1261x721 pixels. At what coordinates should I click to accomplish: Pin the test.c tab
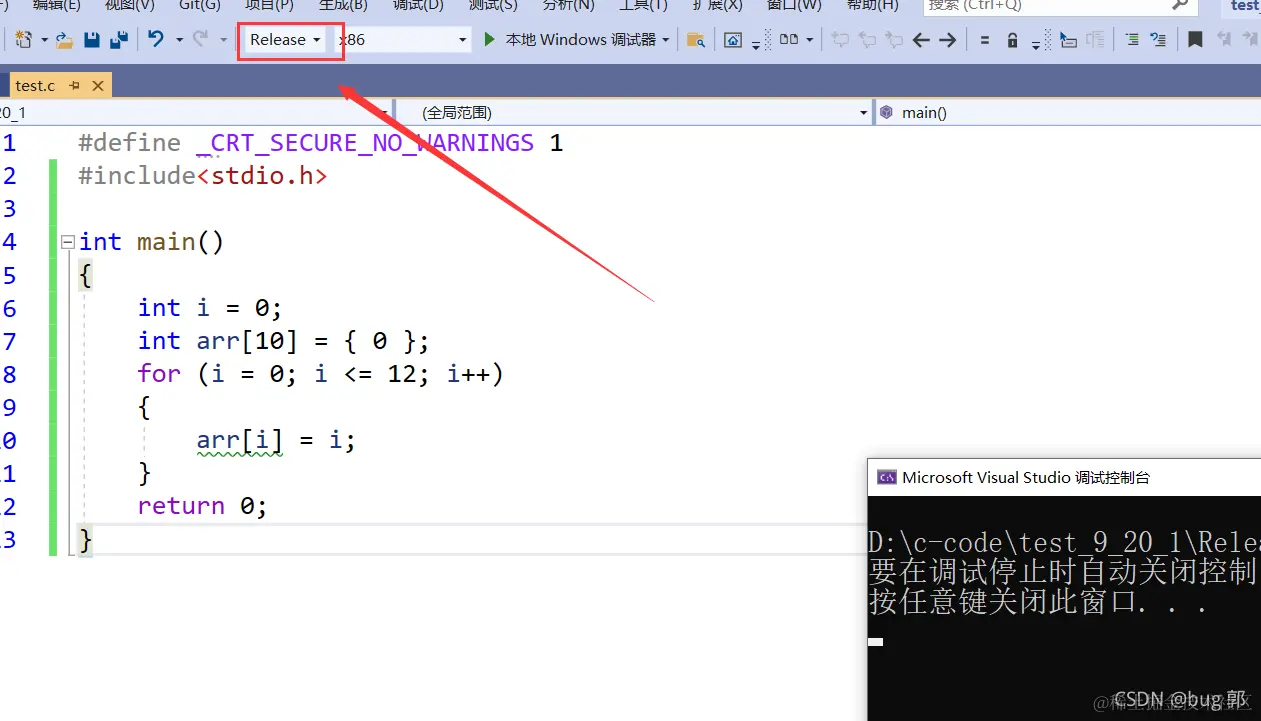point(75,86)
